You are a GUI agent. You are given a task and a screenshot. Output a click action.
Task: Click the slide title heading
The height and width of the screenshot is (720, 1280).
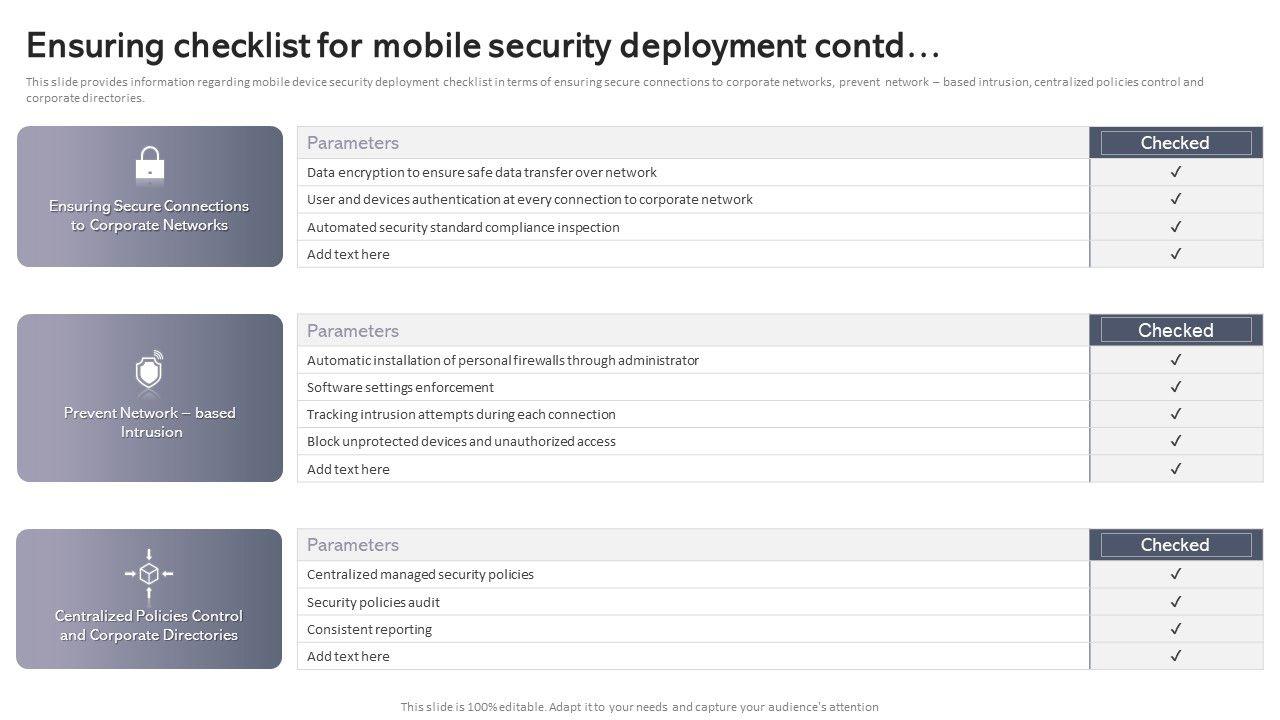(x=483, y=46)
